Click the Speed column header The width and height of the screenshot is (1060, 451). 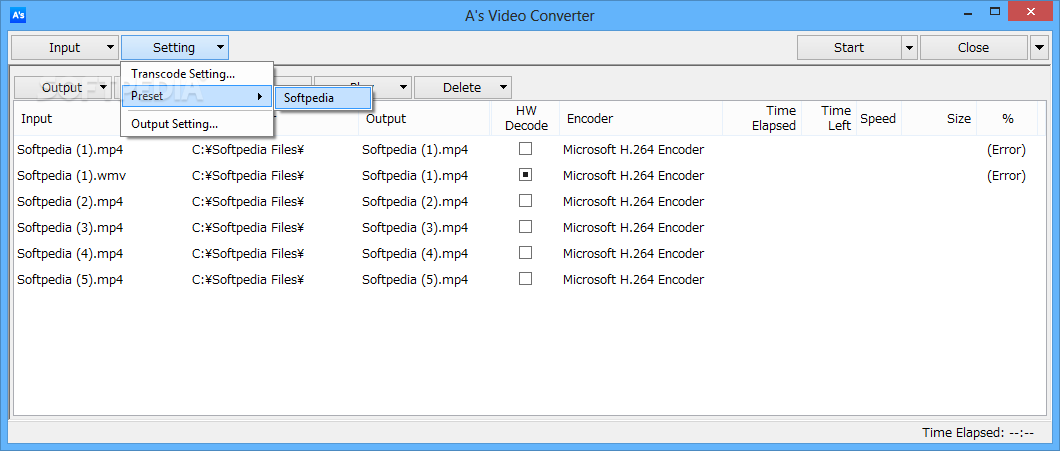pyautogui.click(x=878, y=119)
